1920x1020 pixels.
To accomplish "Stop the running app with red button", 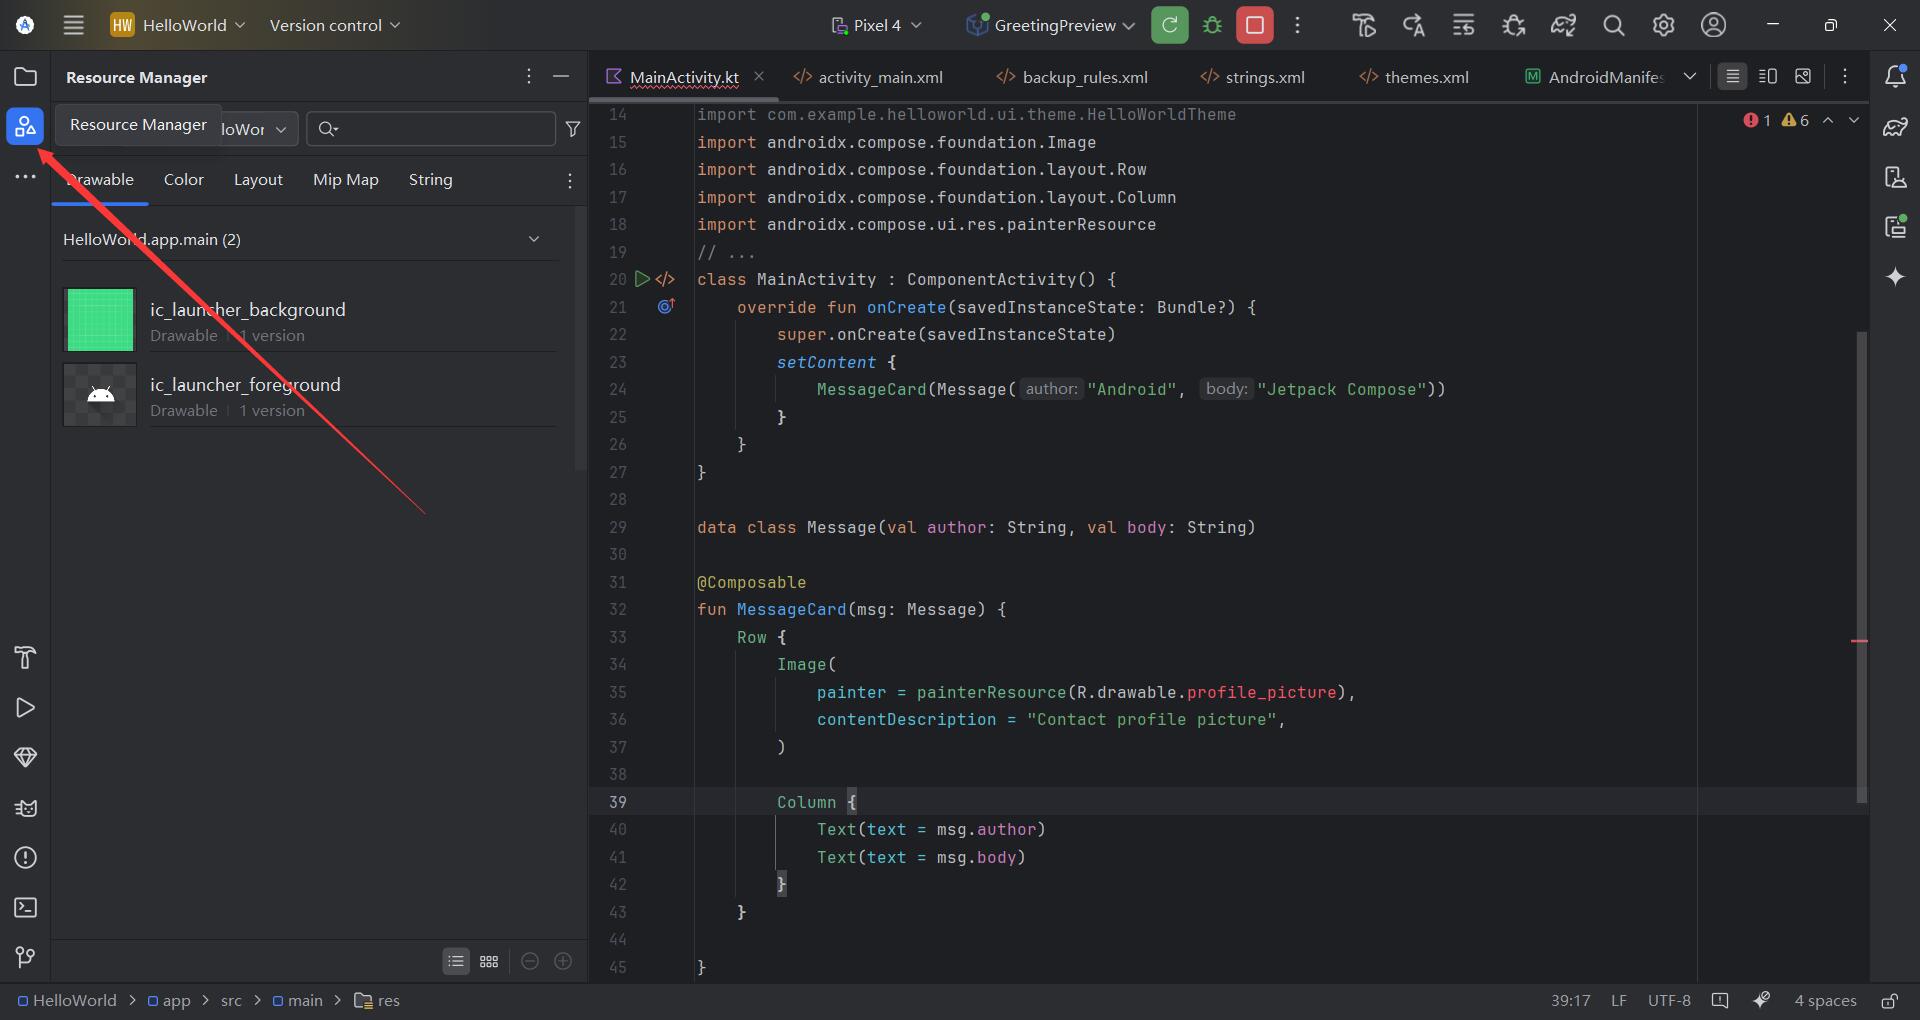I will [1255, 25].
